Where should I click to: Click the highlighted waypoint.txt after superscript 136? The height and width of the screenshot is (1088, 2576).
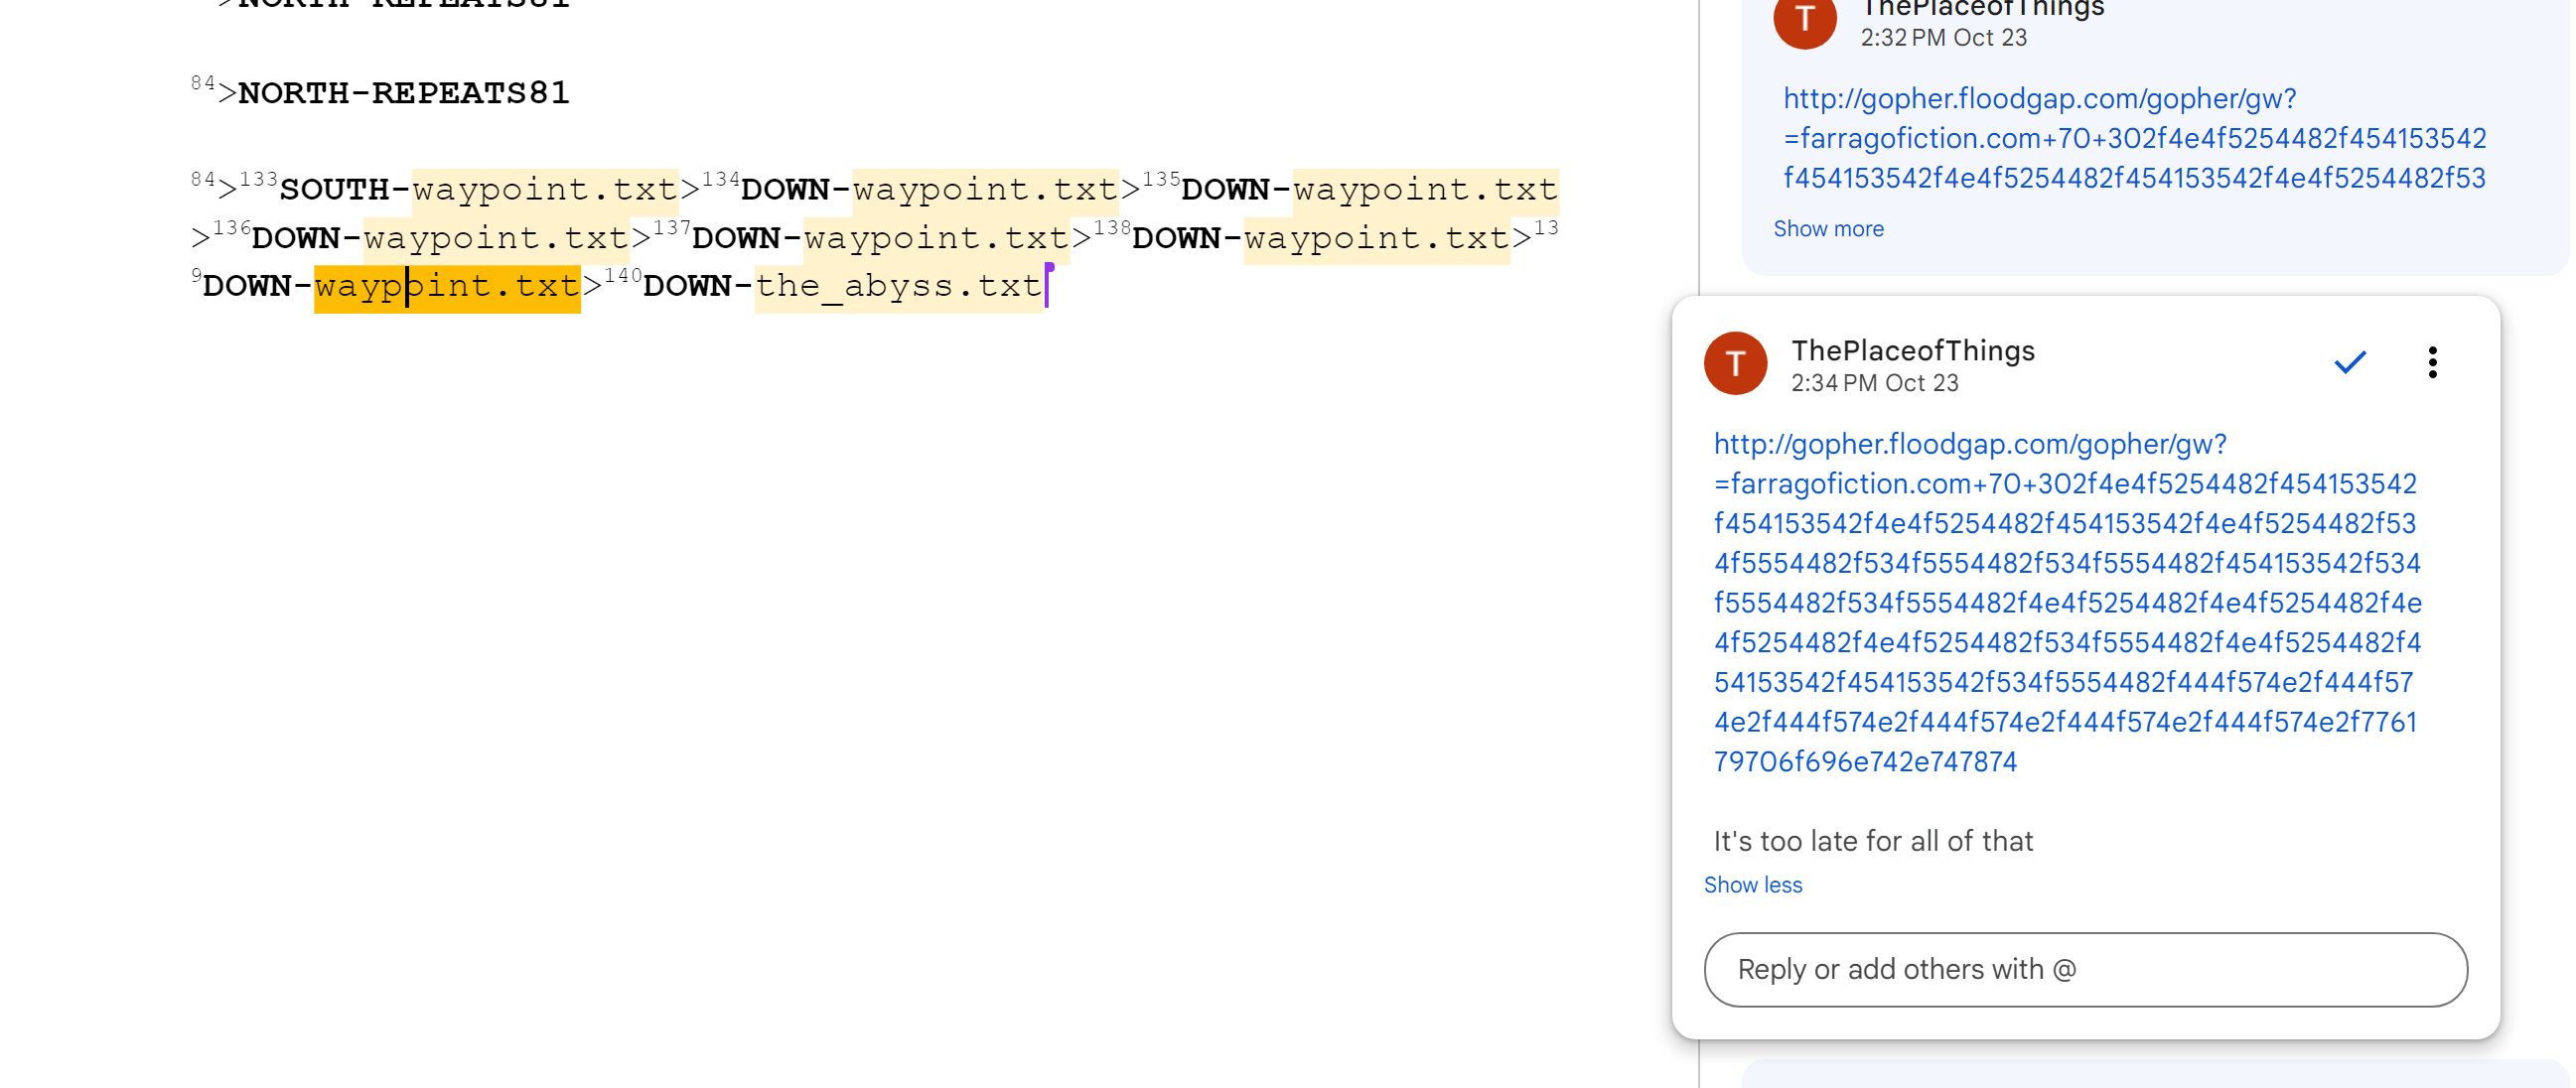496,239
